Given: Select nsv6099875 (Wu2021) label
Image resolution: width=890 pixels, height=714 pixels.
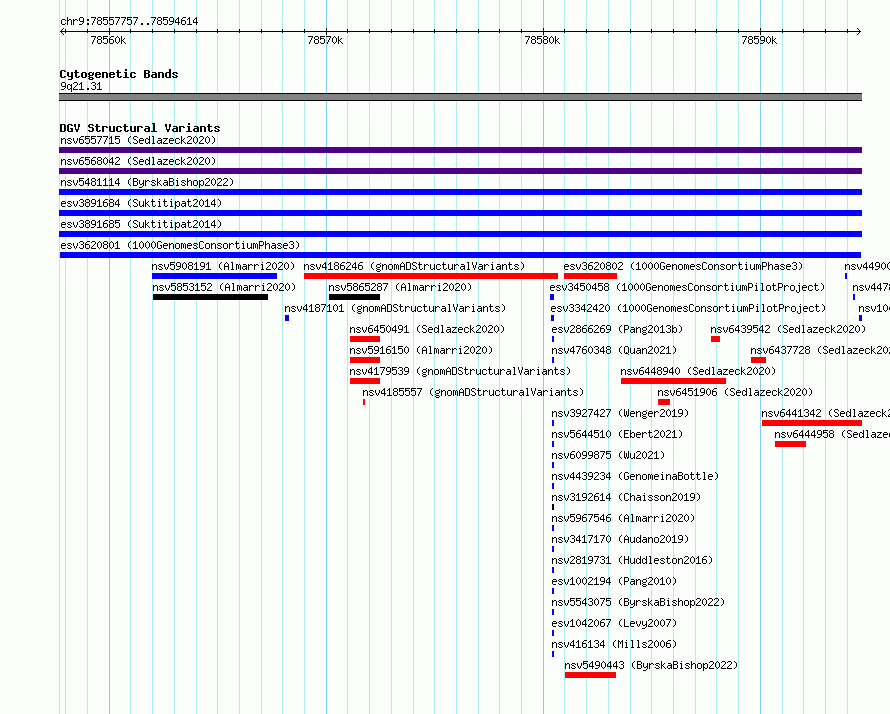Looking at the screenshot, I should [608, 455].
